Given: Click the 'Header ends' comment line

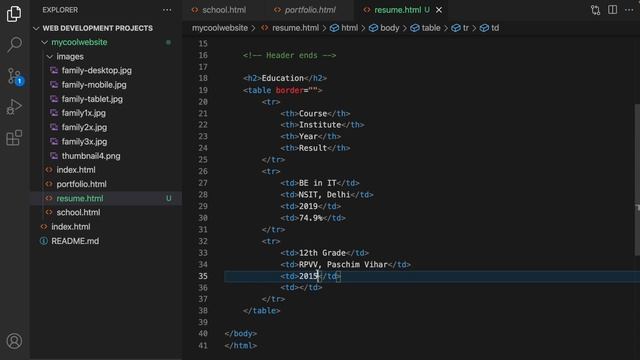Looking at the screenshot, I should pyautogui.click(x=289, y=55).
